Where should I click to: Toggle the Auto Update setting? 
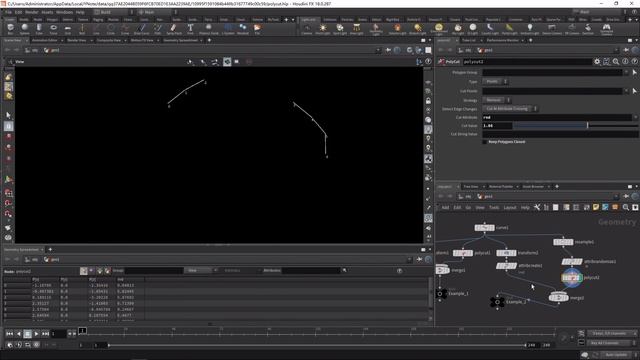click(x=616, y=355)
